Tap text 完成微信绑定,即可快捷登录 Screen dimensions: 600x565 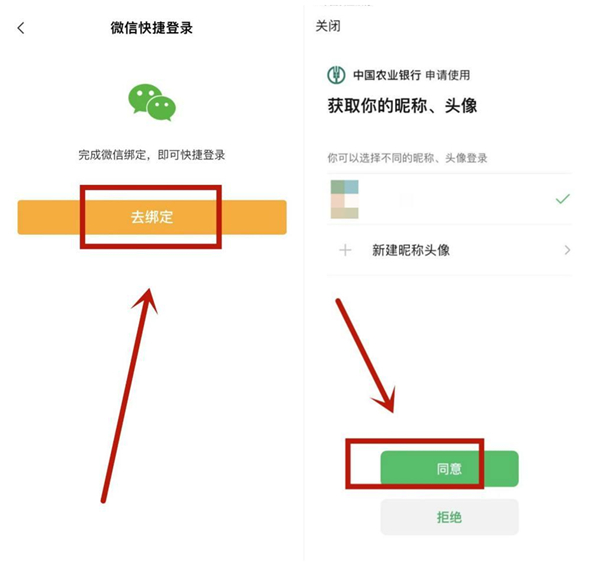point(152,155)
